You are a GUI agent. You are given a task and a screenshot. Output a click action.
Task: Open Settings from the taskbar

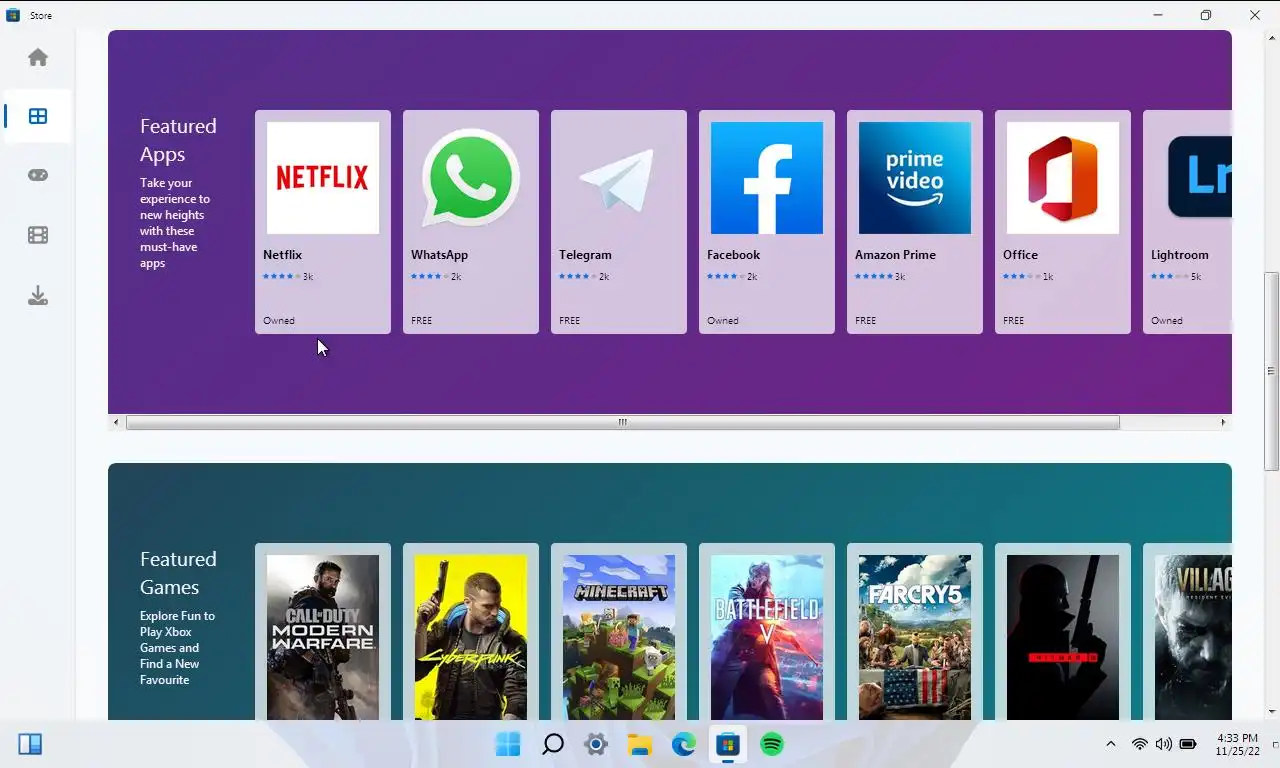pyautogui.click(x=596, y=744)
